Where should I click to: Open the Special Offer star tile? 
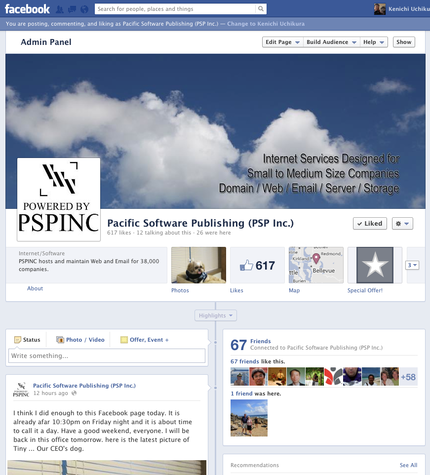(x=375, y=265)
